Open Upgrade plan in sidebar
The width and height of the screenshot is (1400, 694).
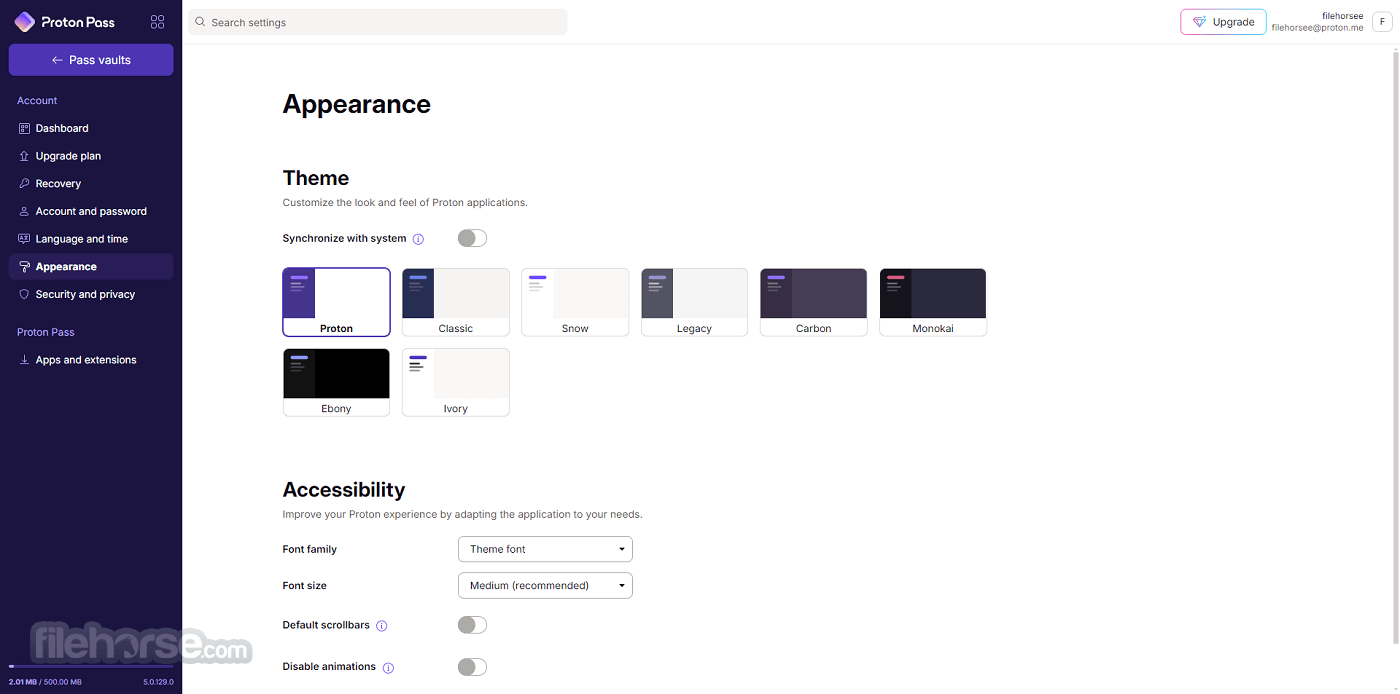(91, 156)
